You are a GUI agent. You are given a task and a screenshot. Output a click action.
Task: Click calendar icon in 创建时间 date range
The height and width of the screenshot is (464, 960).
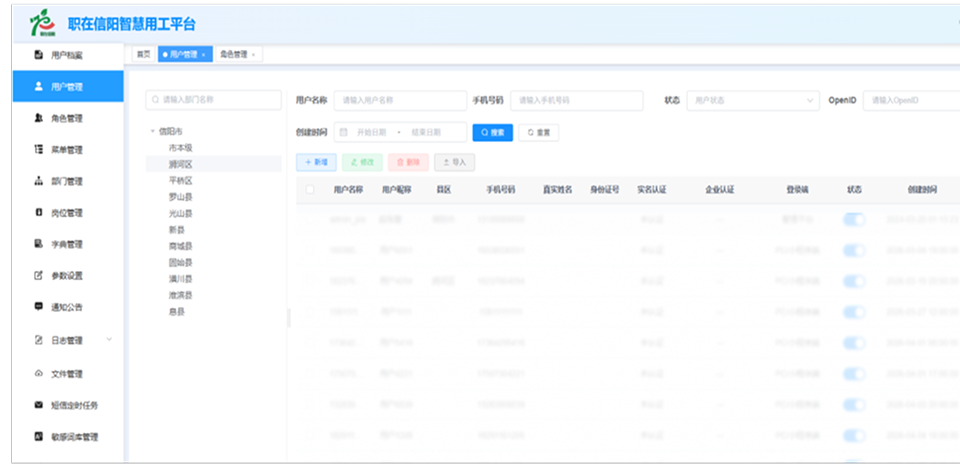pyautogui.click(x=343, y=132)
